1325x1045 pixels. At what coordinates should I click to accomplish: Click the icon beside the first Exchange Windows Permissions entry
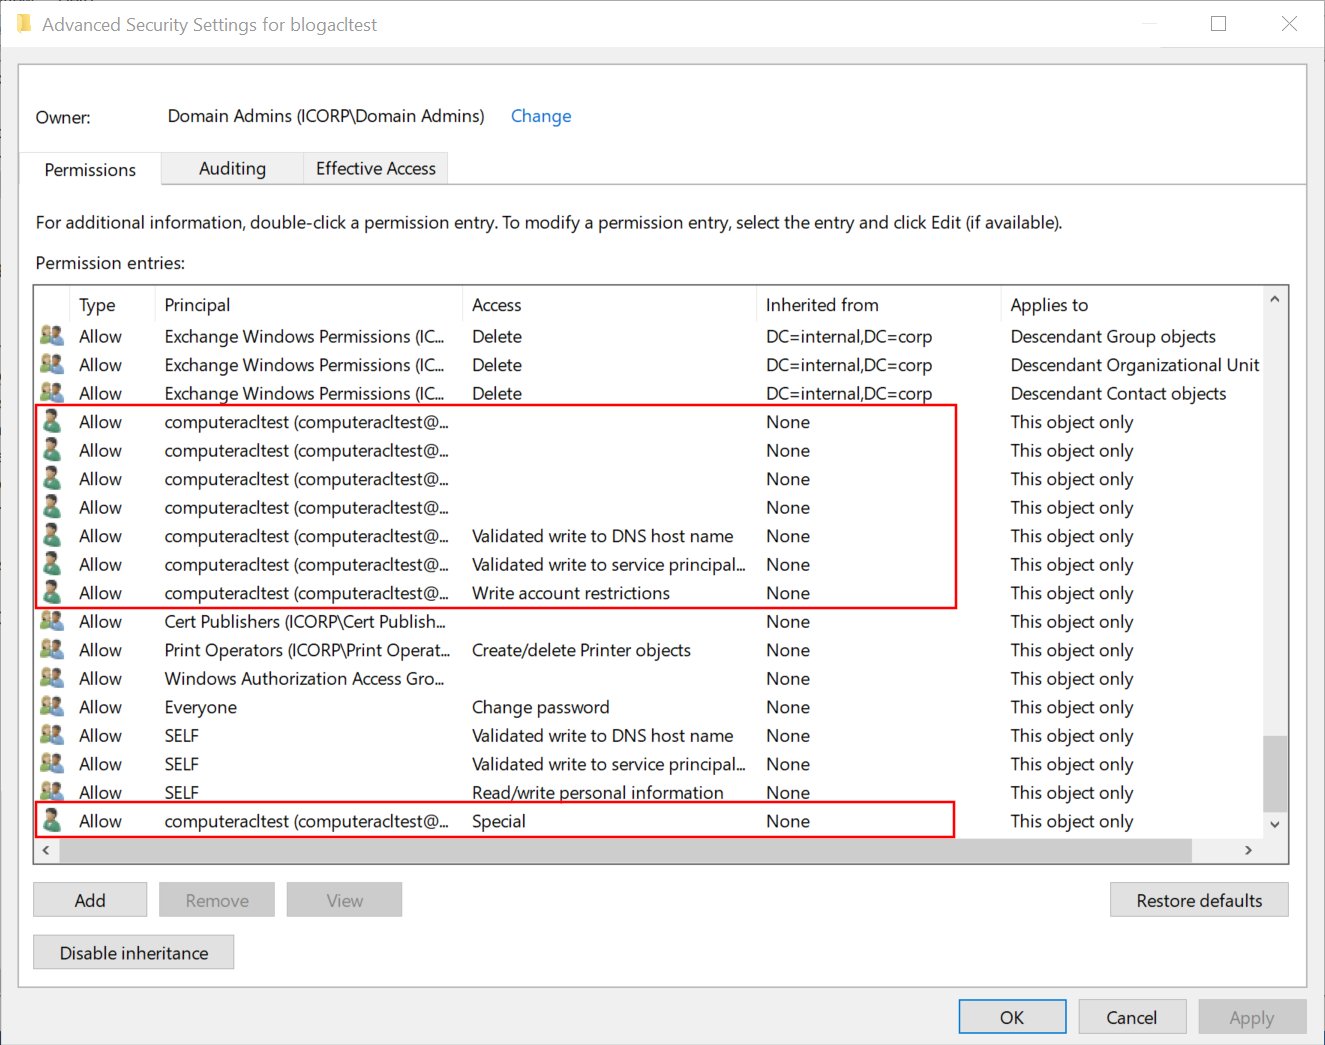click(x=51, y=336)
